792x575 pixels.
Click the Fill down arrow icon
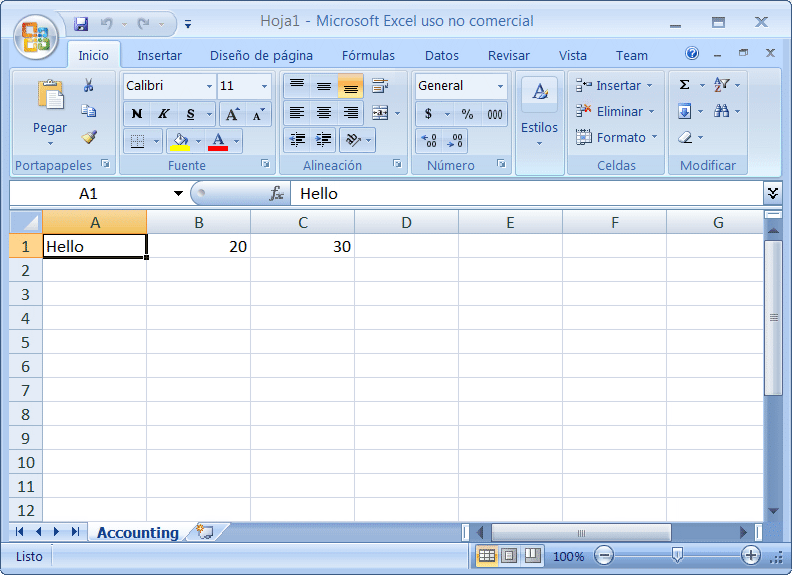coord(684,111)
